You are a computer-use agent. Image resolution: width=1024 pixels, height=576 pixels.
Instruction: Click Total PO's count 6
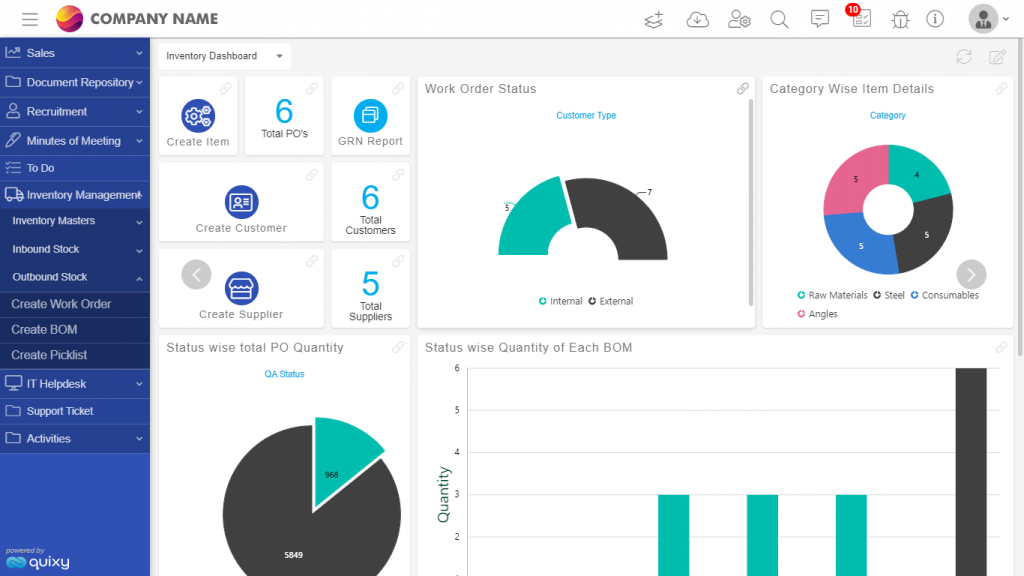[x=284, y=112]
